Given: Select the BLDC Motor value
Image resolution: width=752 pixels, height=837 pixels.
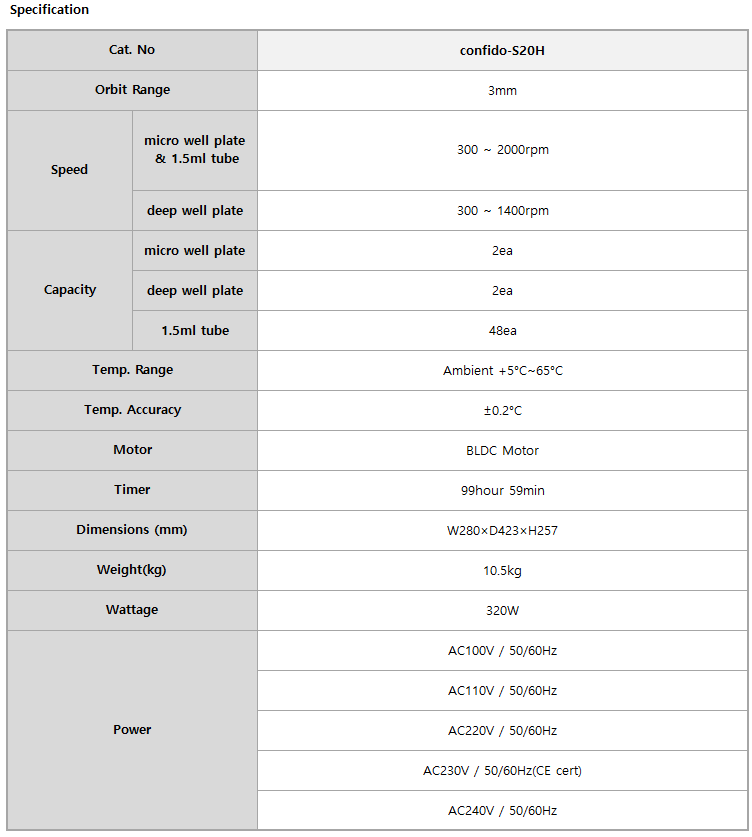Looking at the screenshot, I should 502,451.
